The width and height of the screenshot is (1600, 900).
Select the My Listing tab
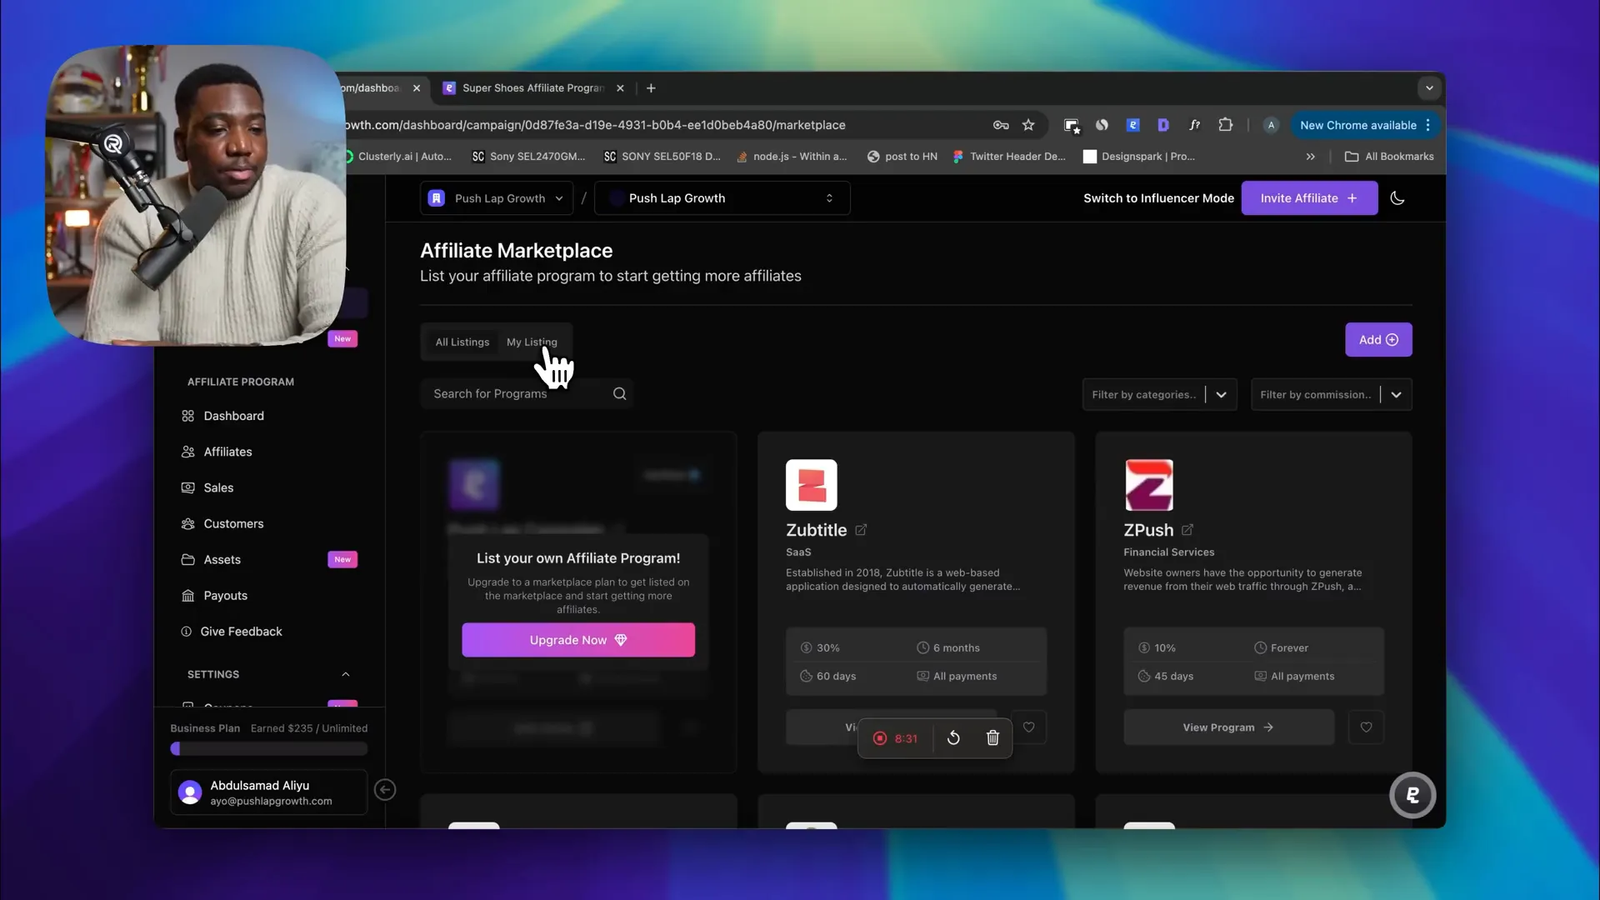coord(532,342)
